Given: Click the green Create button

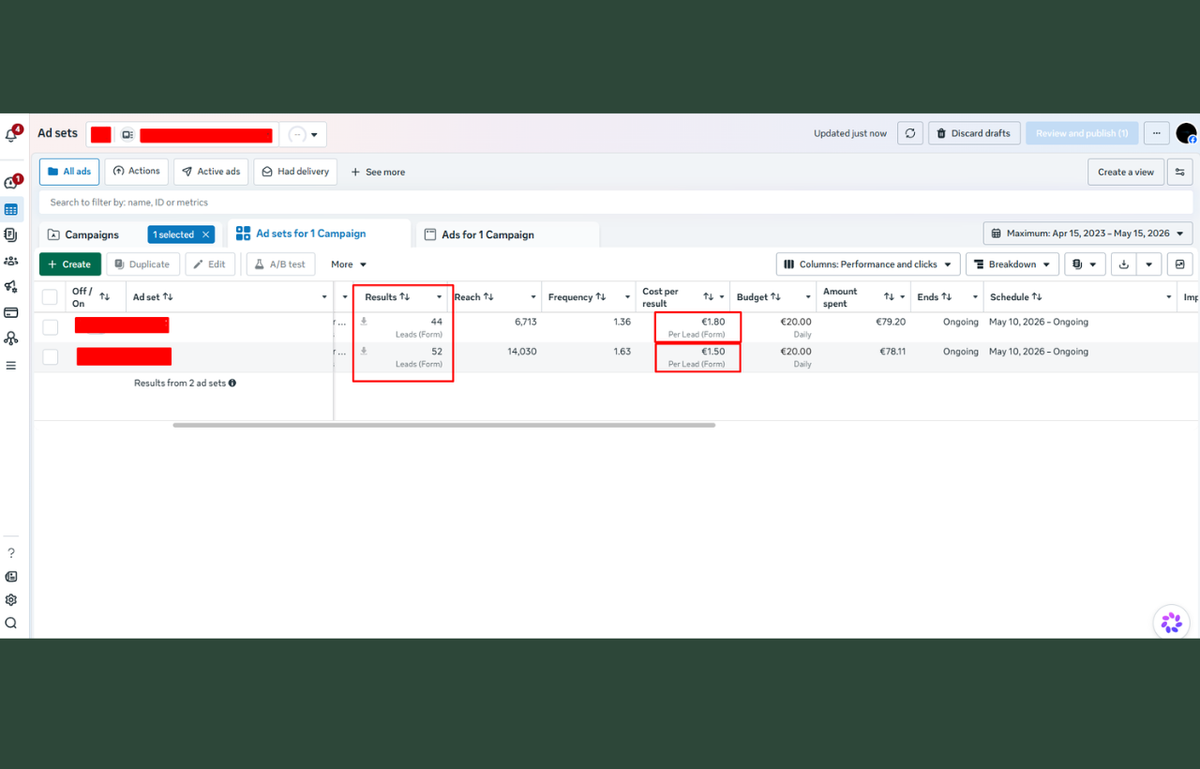Looking at the screenshot, I should [70, 264].
